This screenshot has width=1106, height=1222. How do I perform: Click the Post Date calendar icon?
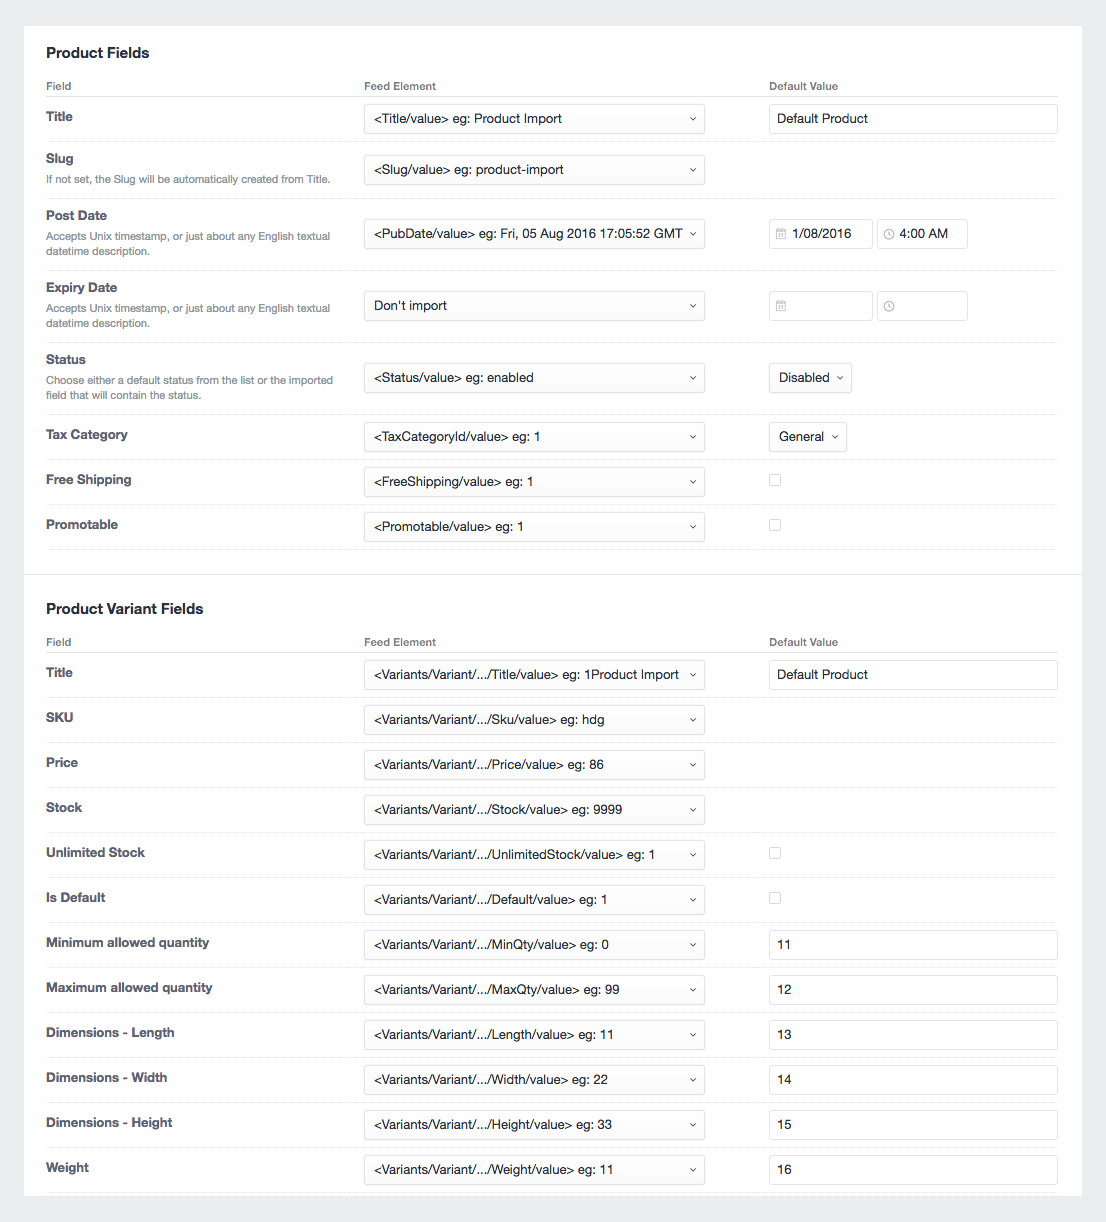coord(781,234)
